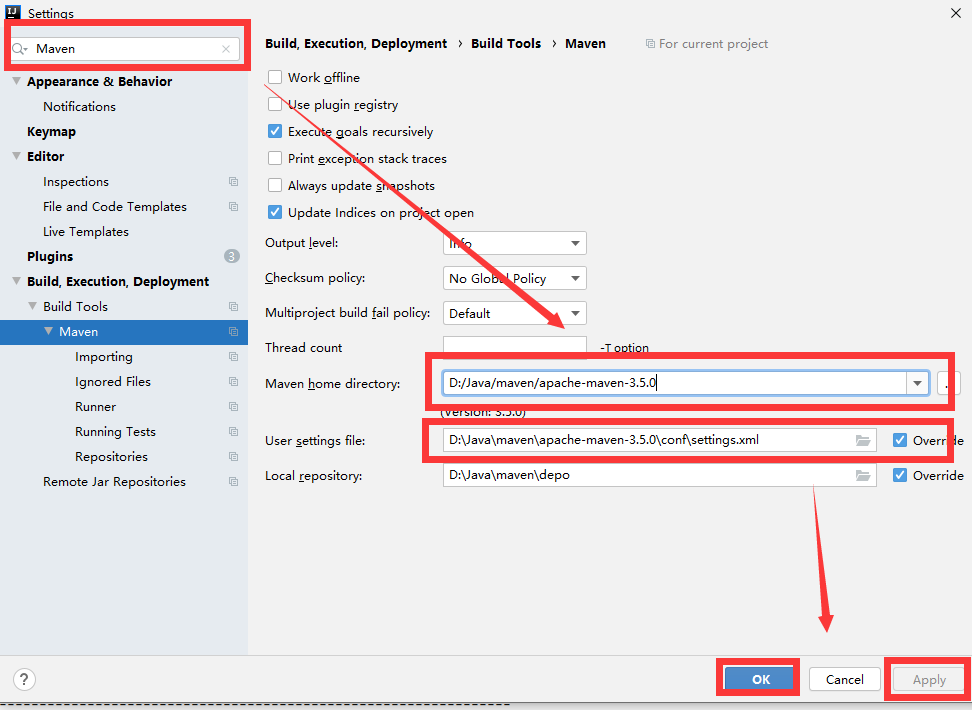Click browse button beside Maven home directory
Screen dimensions: 972x710
948,383
